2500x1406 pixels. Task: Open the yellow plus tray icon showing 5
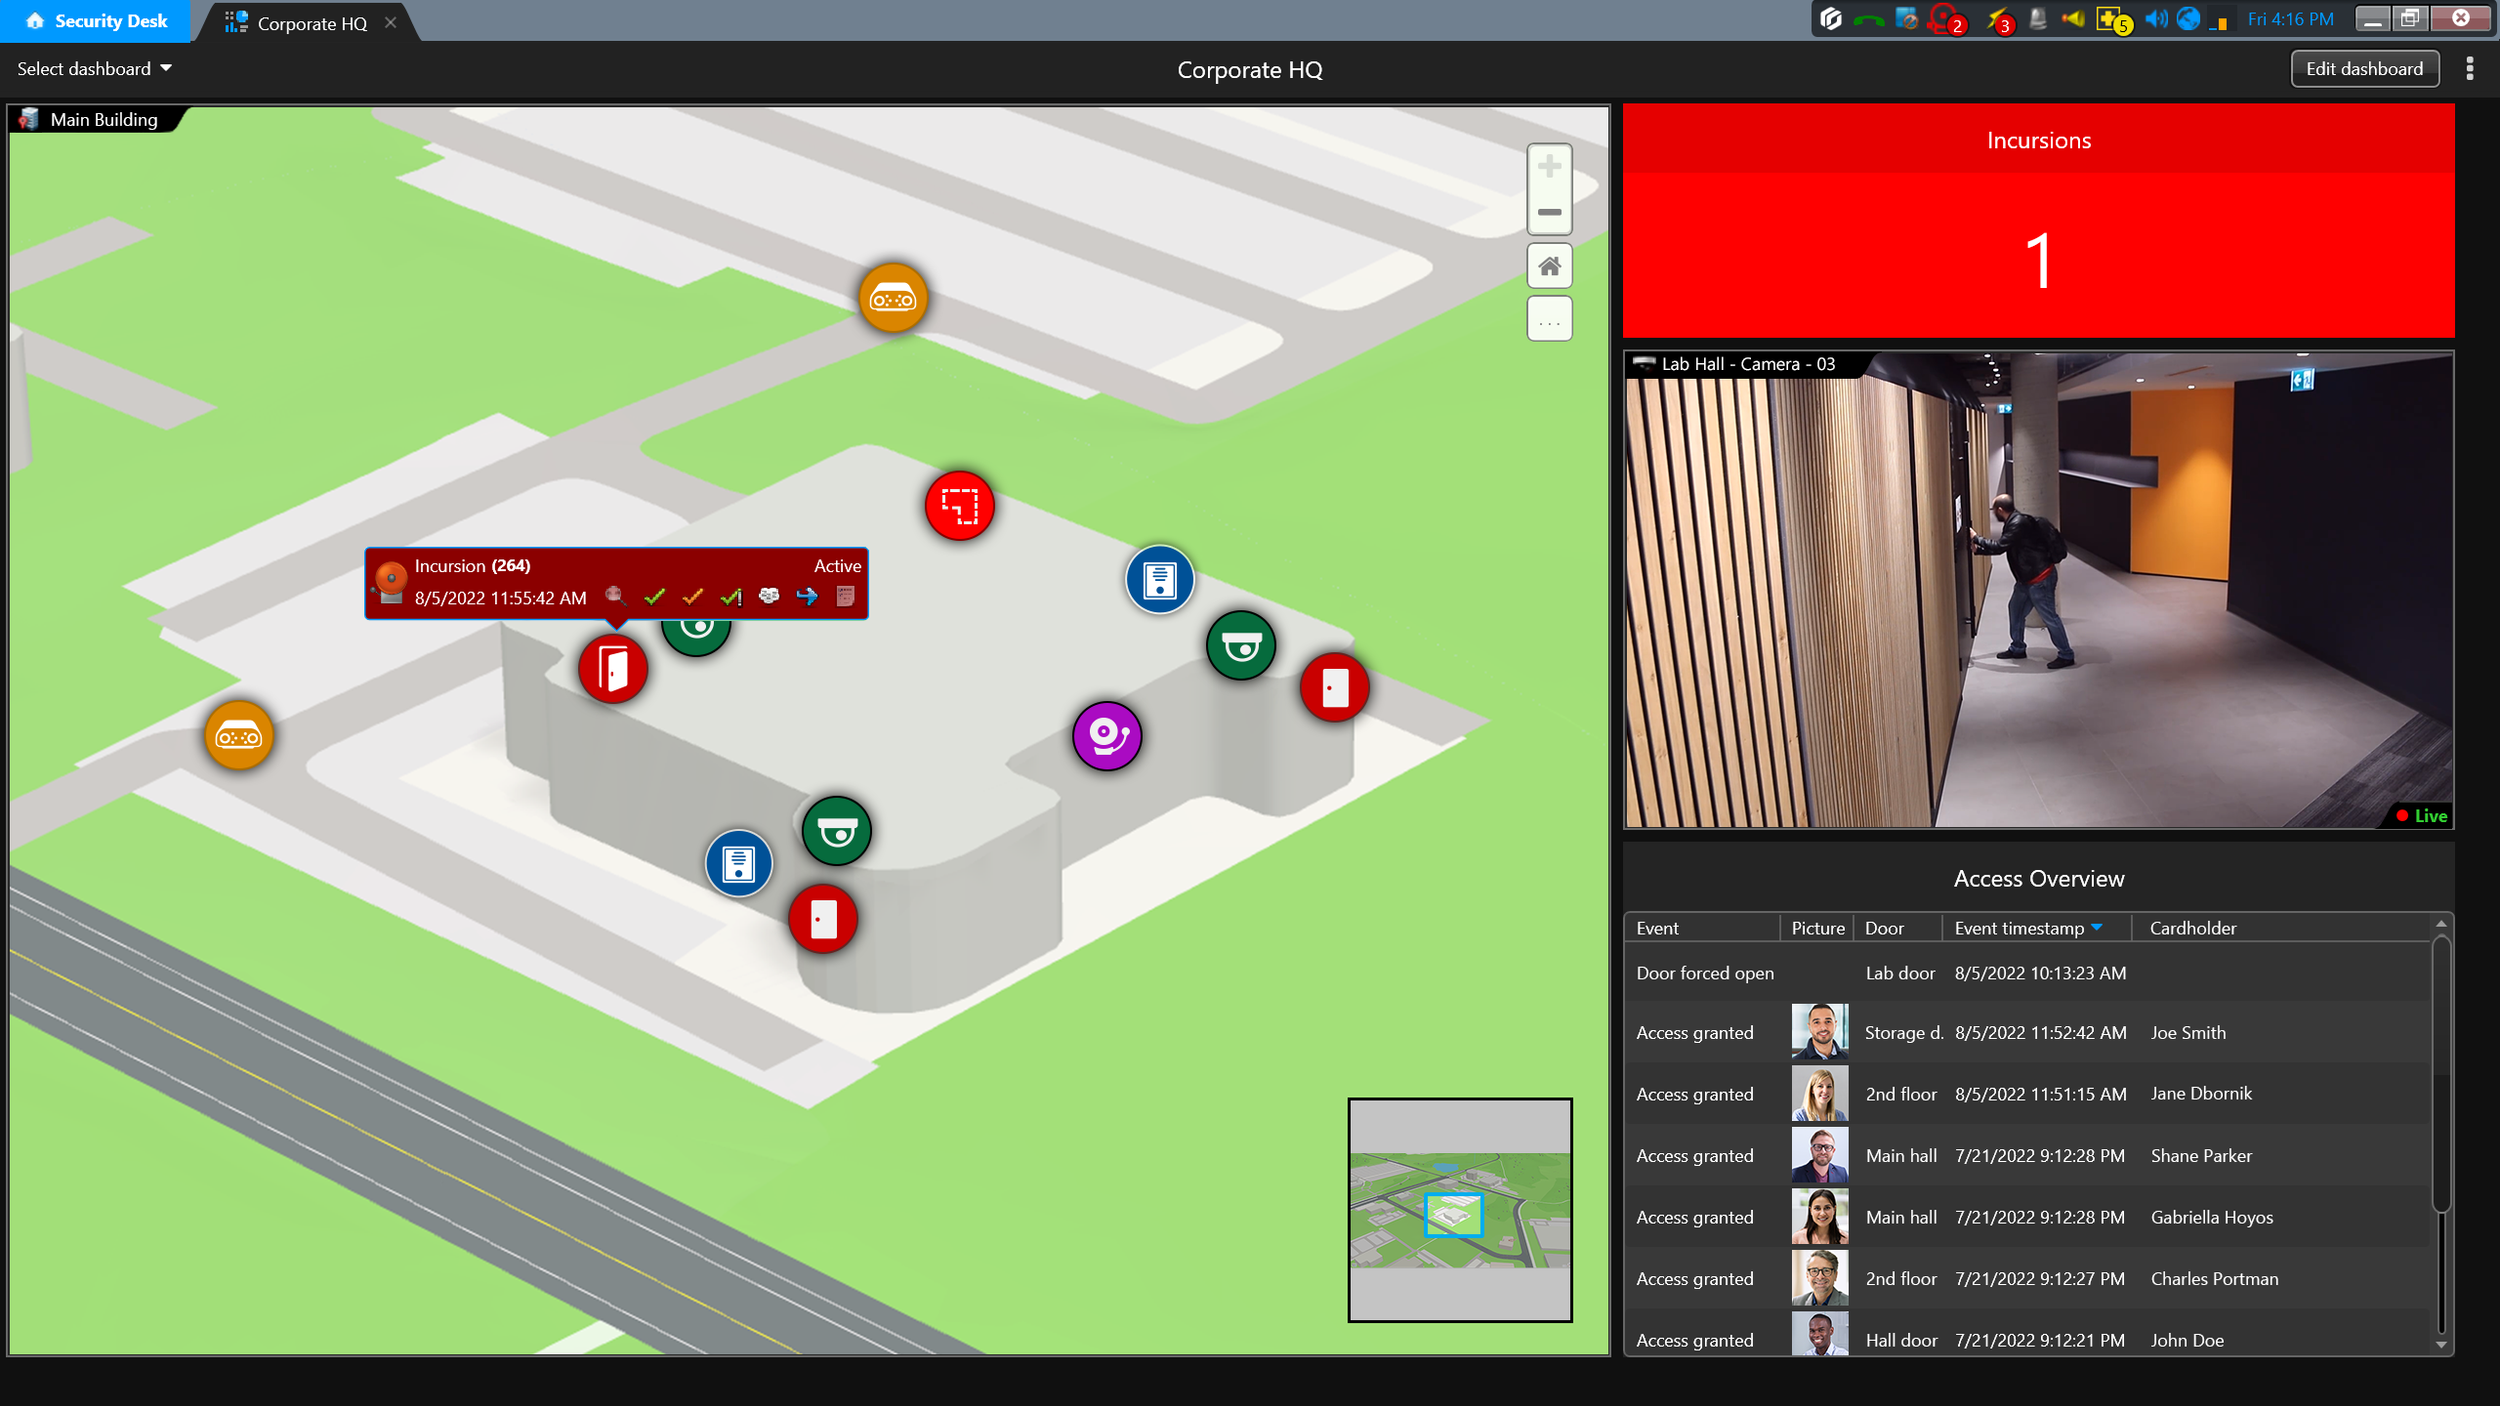(2114, 20)
